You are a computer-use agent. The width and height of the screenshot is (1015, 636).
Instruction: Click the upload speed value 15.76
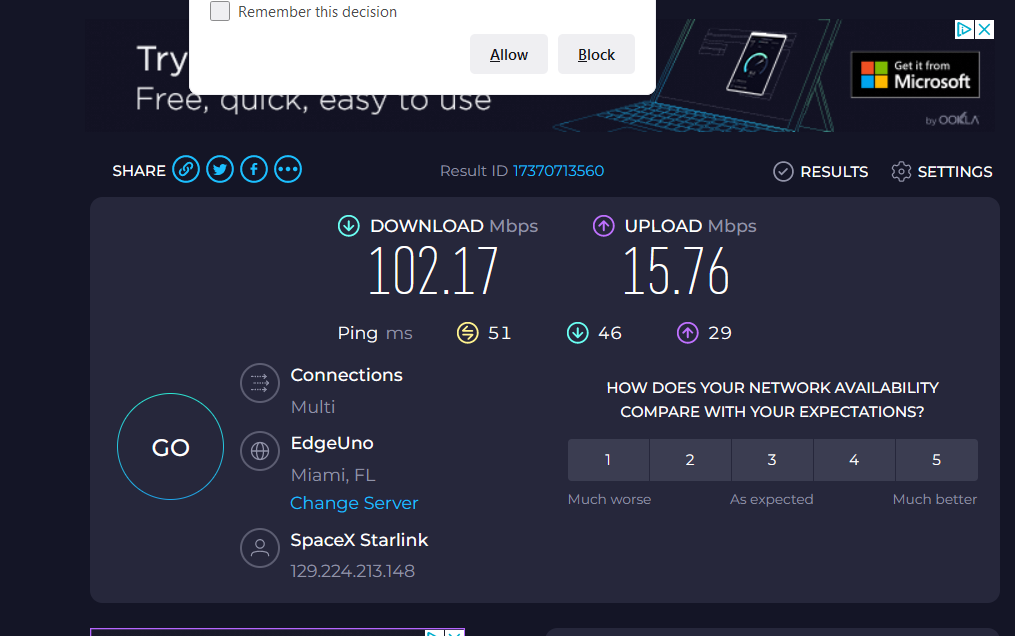(x=676, y=271)
